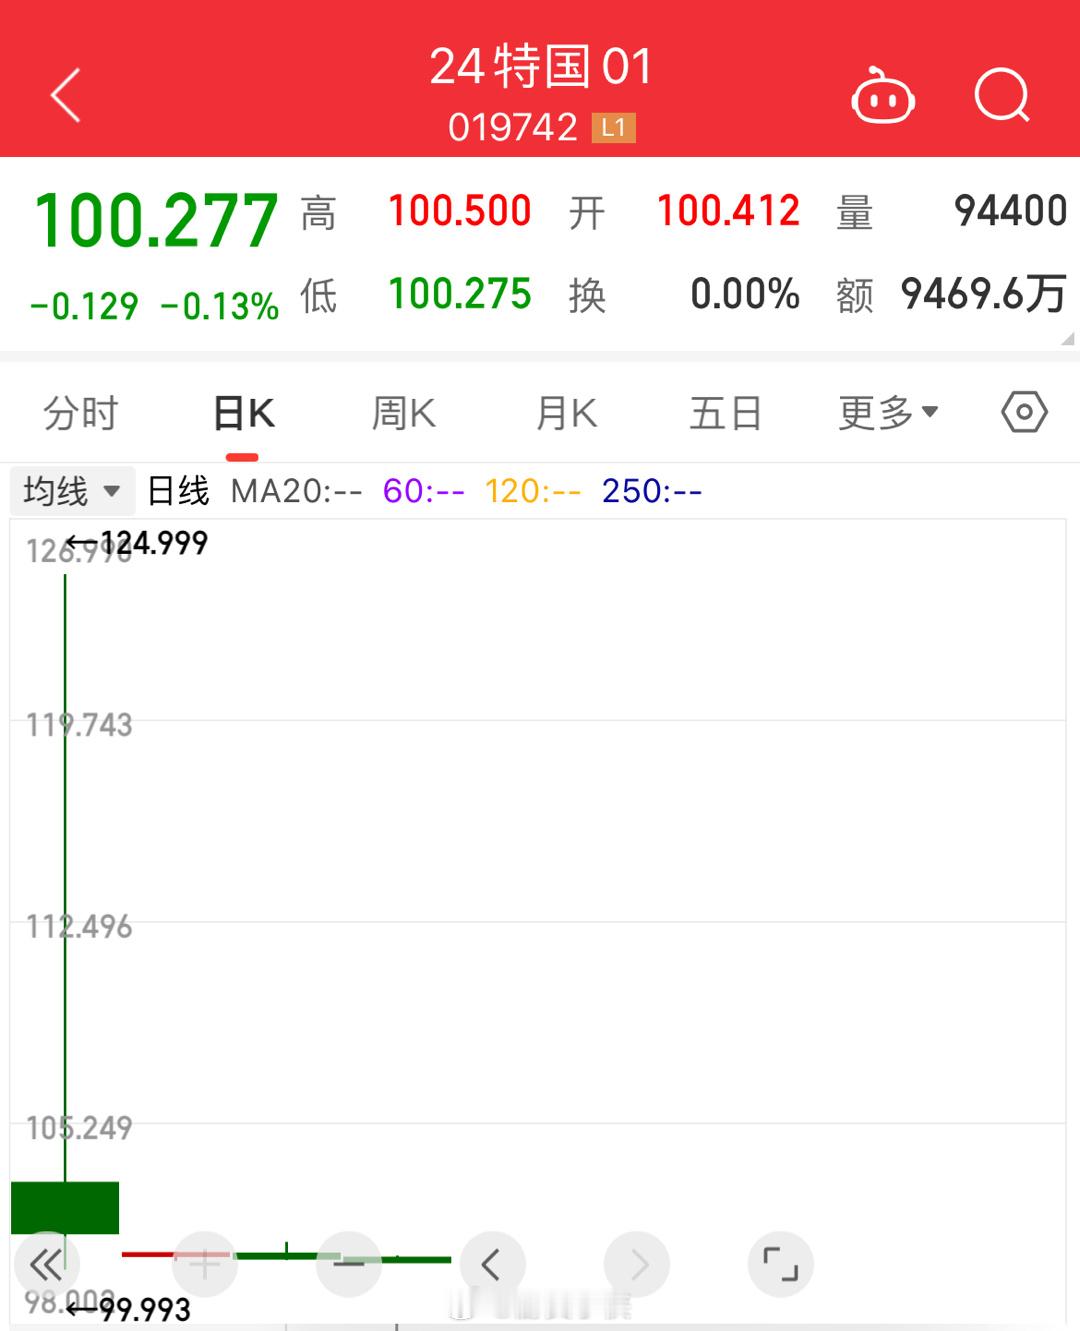Tap the 105.249 axis label
This screenshot has width=1080, height=1331.
coord(79,1128)
